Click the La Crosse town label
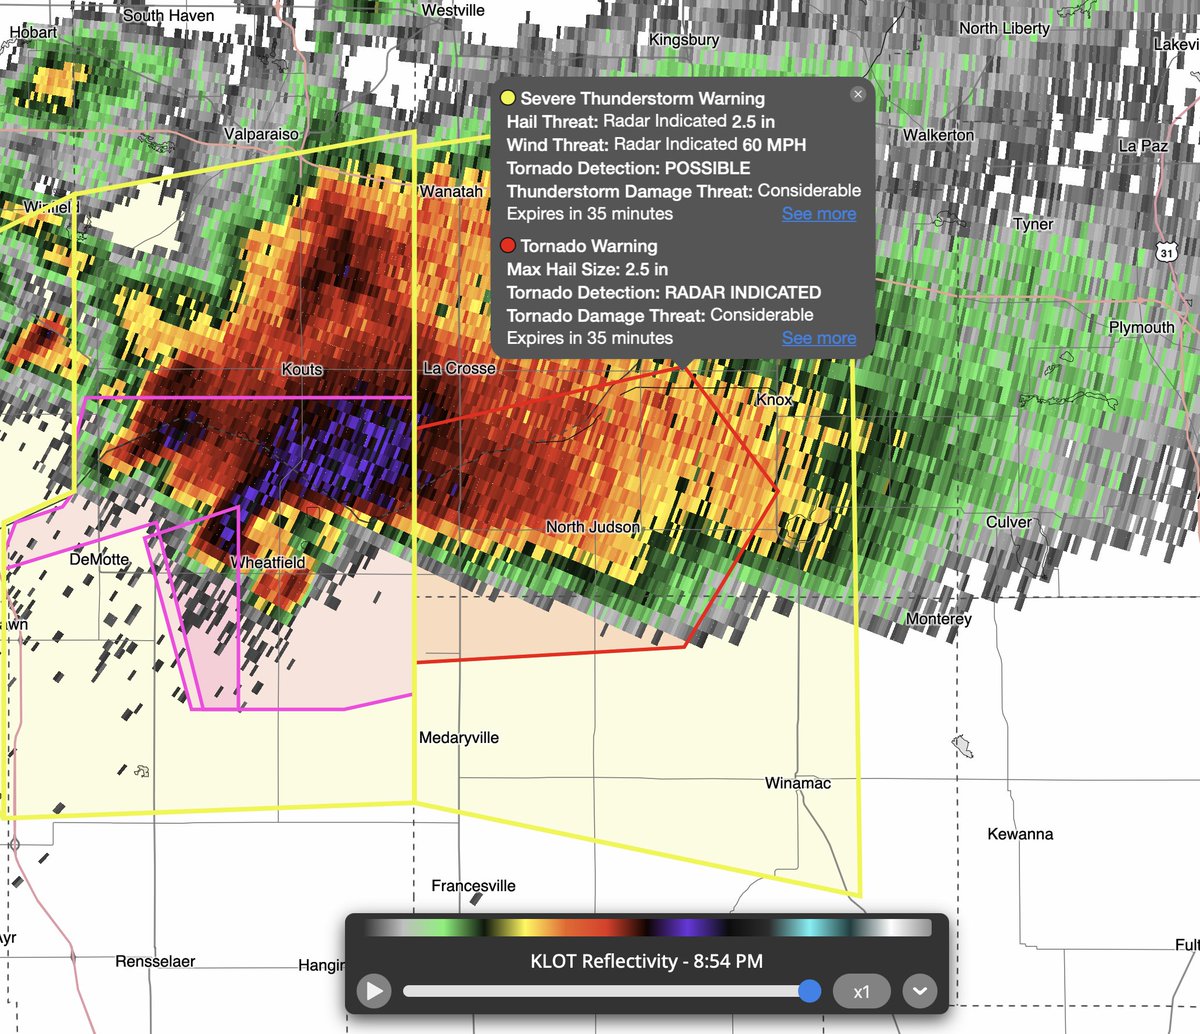 pos(460,368)
